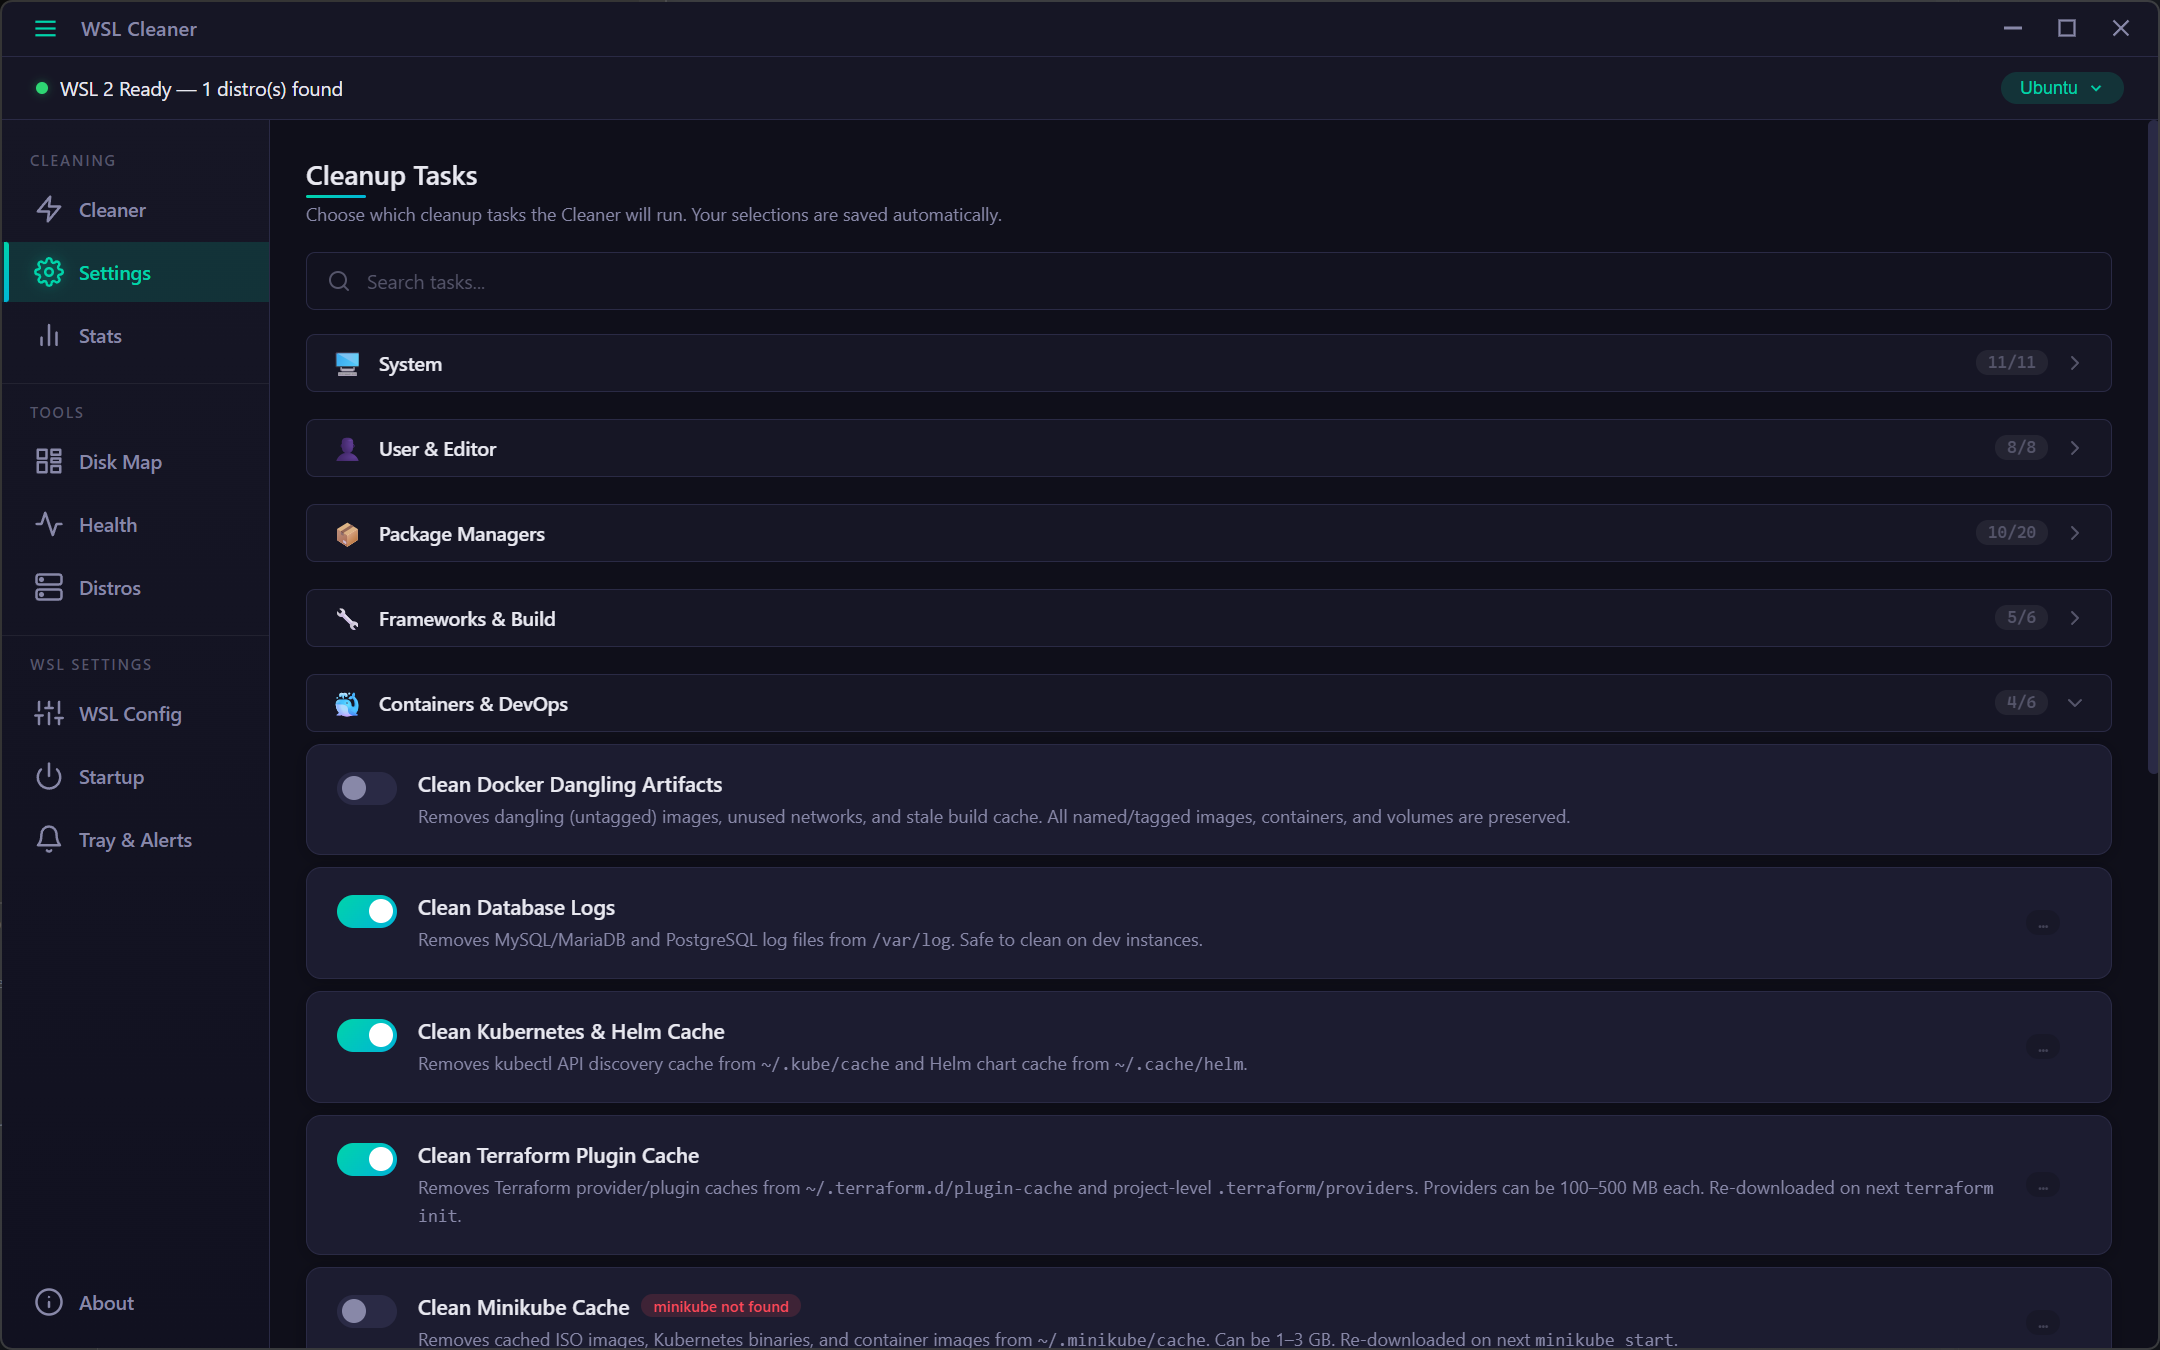Click the Cleaner lightning bolt icon
This screenshot has height=1350, width=2160.
tap(49, 210)
